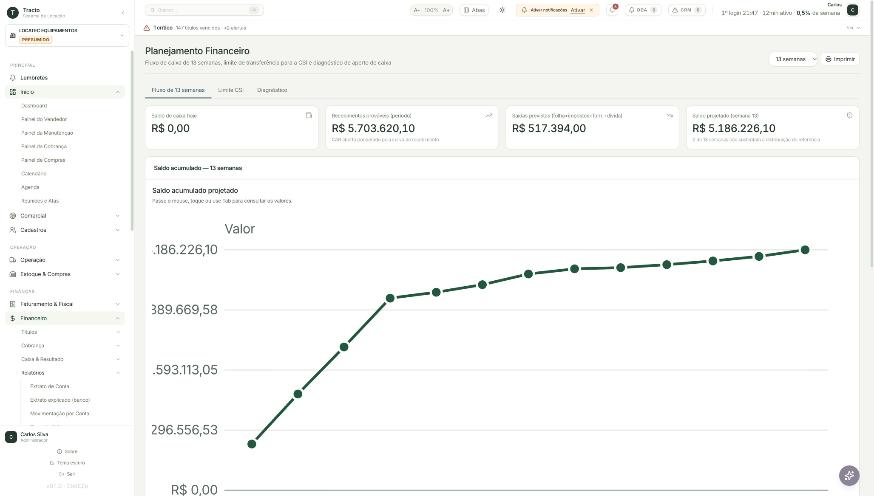Click the Carlos Silva avatar in sidebar

click(x=11, y=437)
